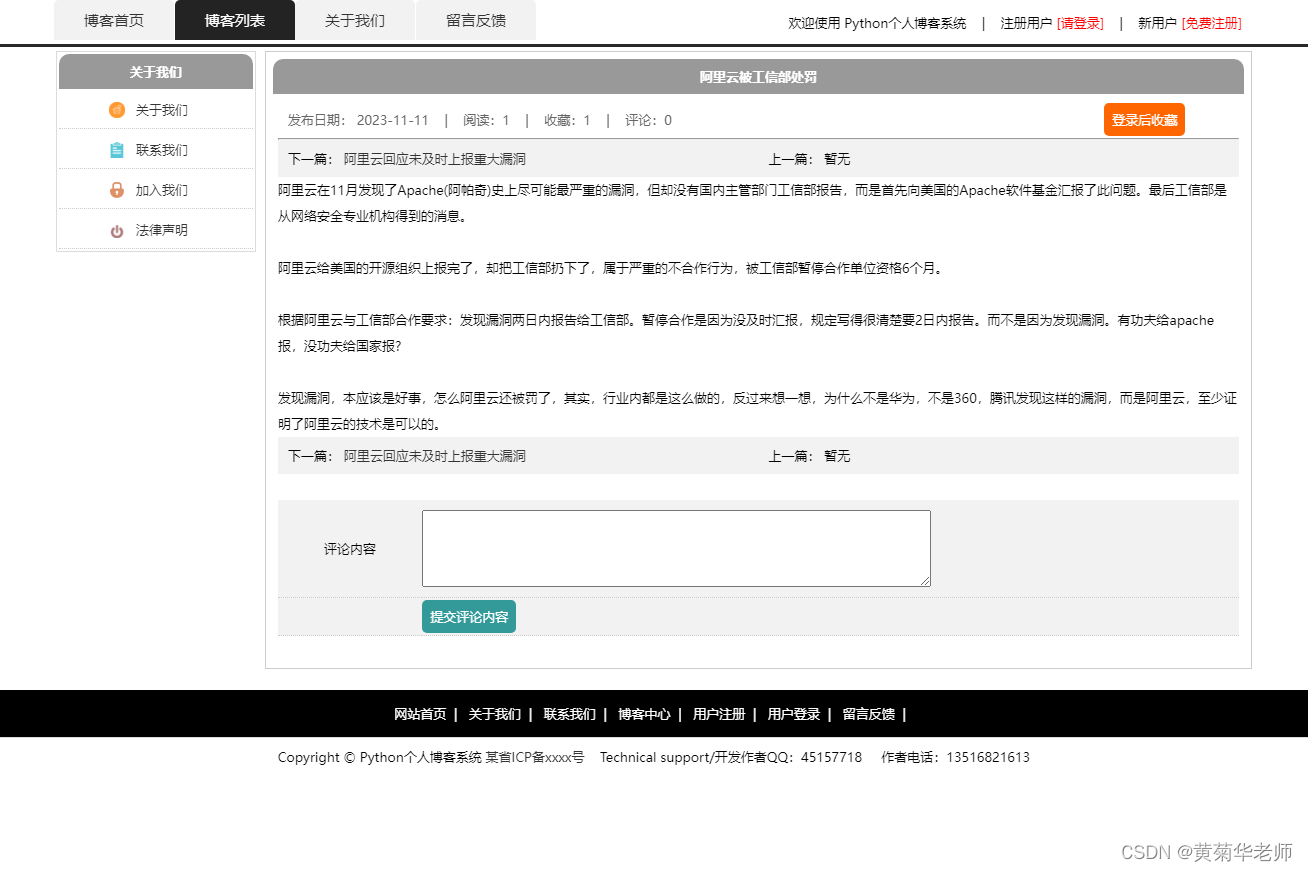Click 用户登录 in the footer
The image size is (1308, 872).
(794, 714)
